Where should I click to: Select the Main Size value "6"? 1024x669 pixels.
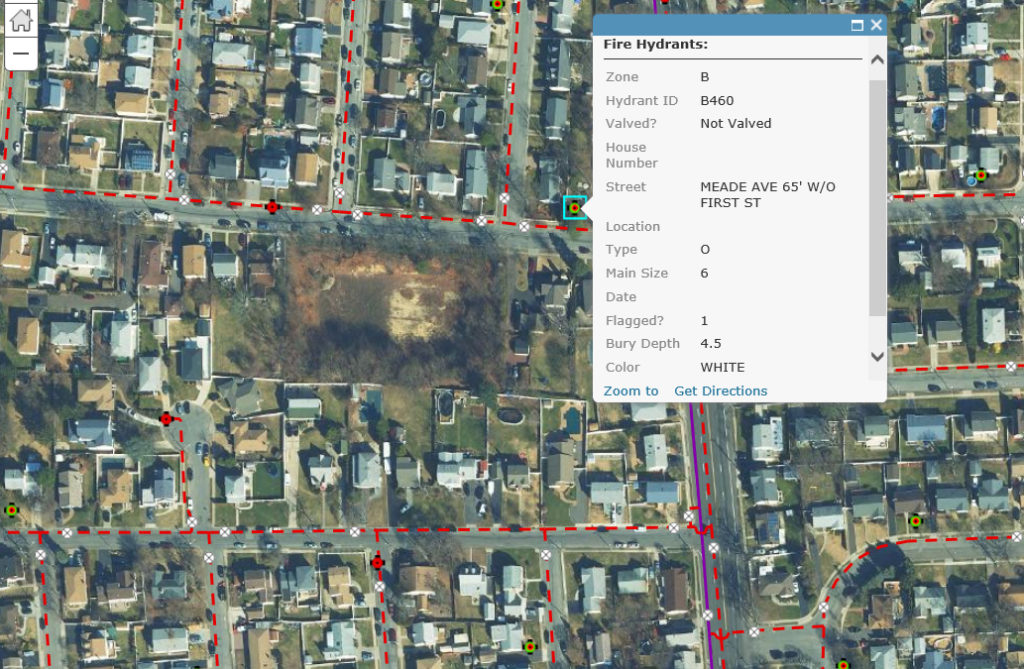click(x=704, y=273)
